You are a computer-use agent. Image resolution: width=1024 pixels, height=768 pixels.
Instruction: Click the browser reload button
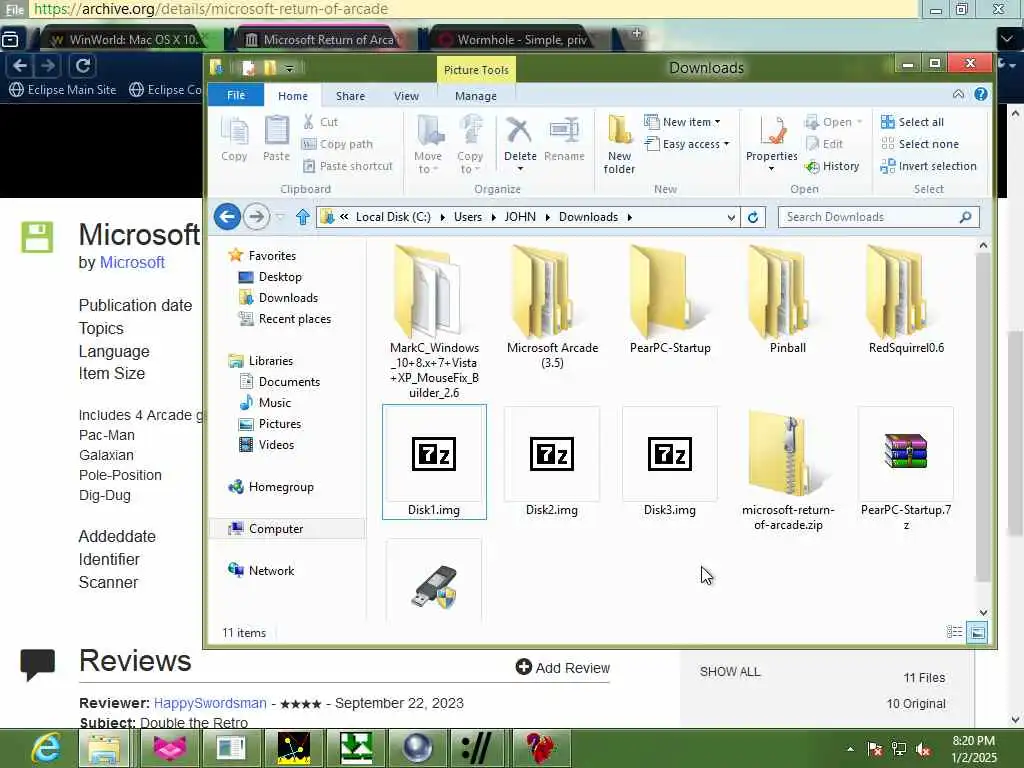coord(83,66)
